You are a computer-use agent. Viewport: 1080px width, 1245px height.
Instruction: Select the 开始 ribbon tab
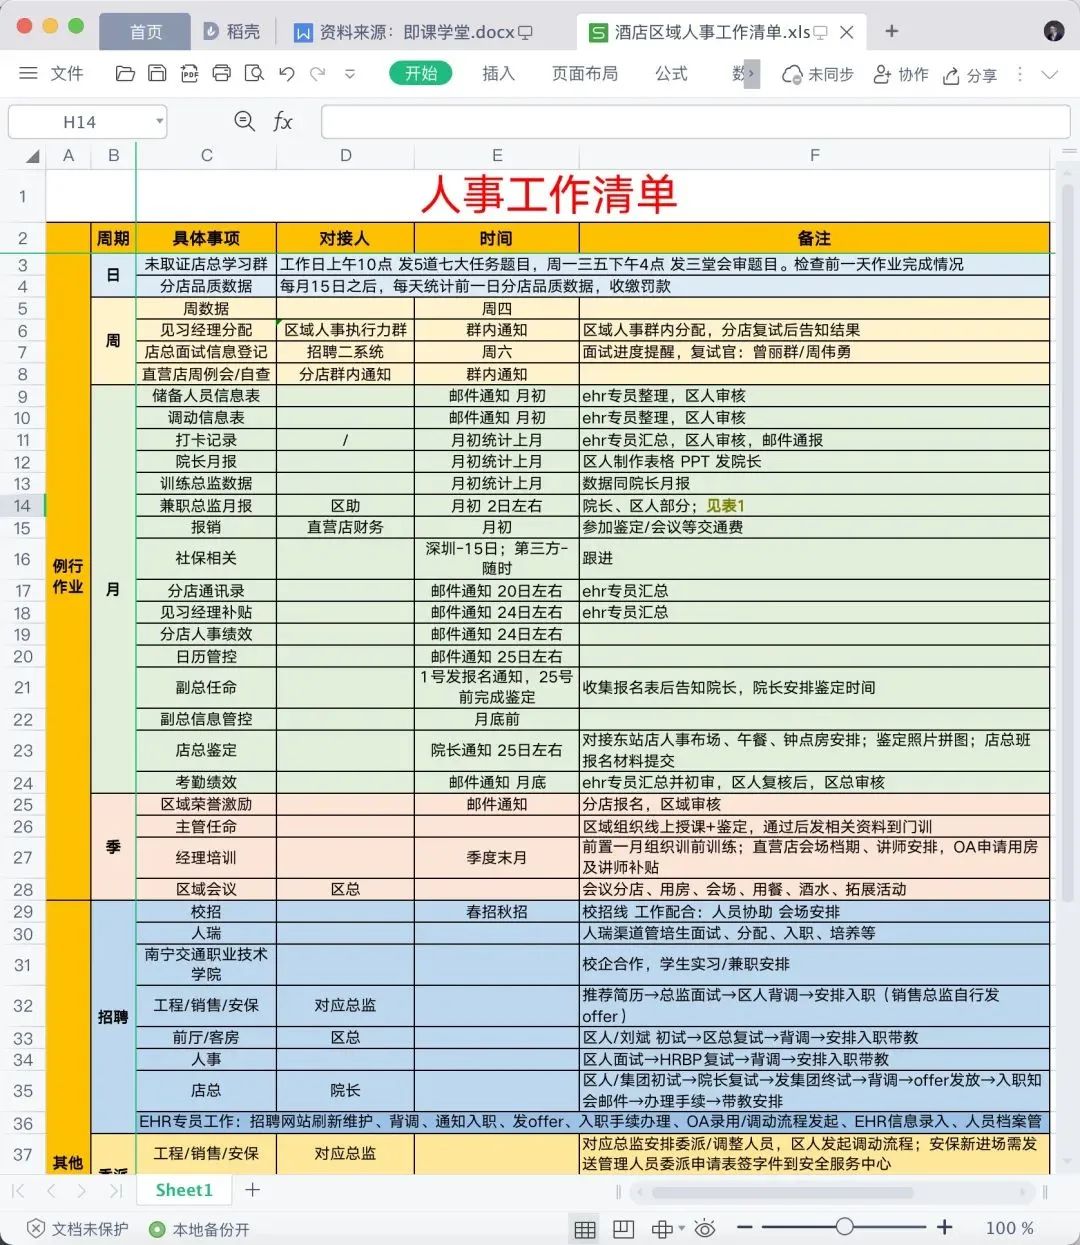point(421,73)
